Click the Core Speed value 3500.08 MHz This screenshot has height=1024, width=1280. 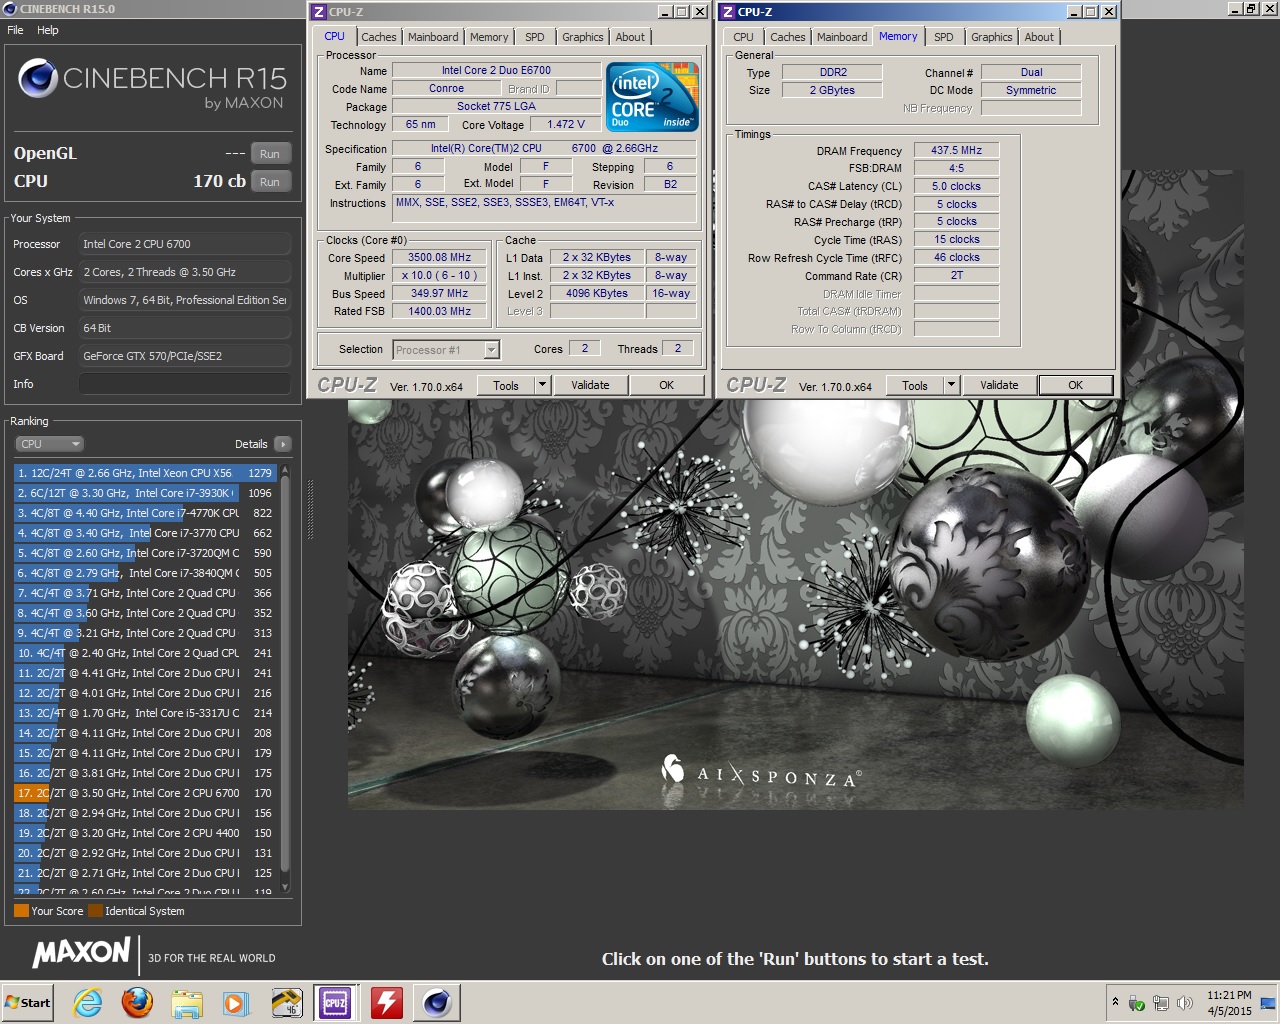click(439, 257)
